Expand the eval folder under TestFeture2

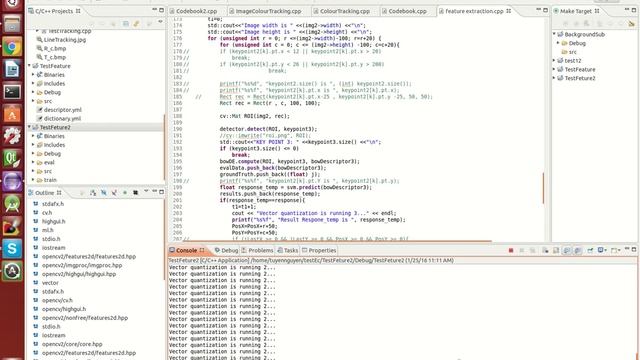click(x=33, y=162)
